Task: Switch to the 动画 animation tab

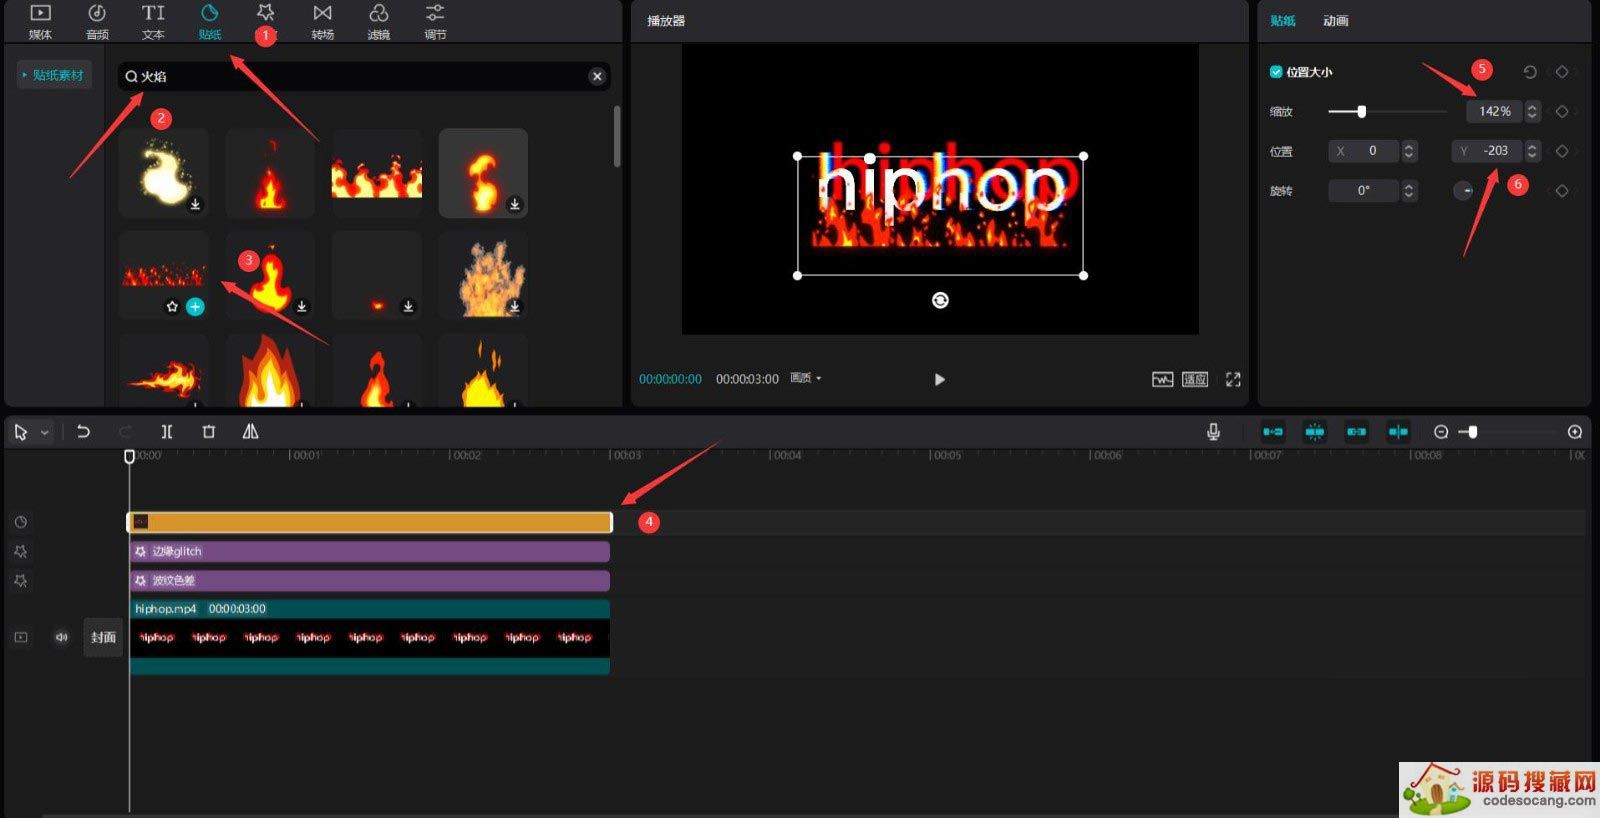Action: pyautogui.click(x=1335, y=21)
